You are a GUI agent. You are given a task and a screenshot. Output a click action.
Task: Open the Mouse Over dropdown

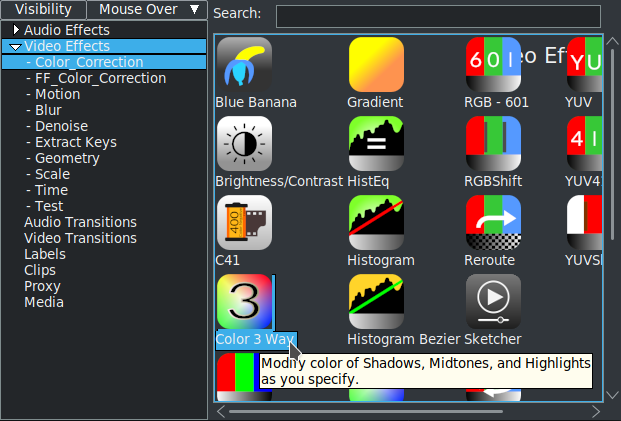(148, 10)
